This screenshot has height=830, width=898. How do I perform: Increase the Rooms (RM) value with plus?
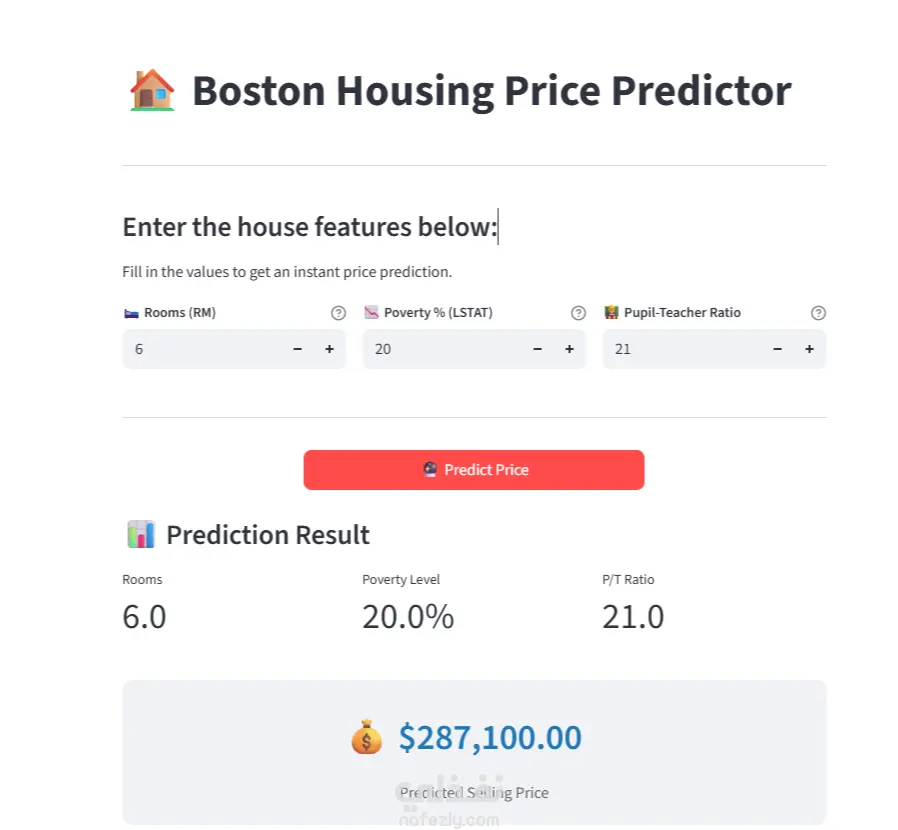329,349
